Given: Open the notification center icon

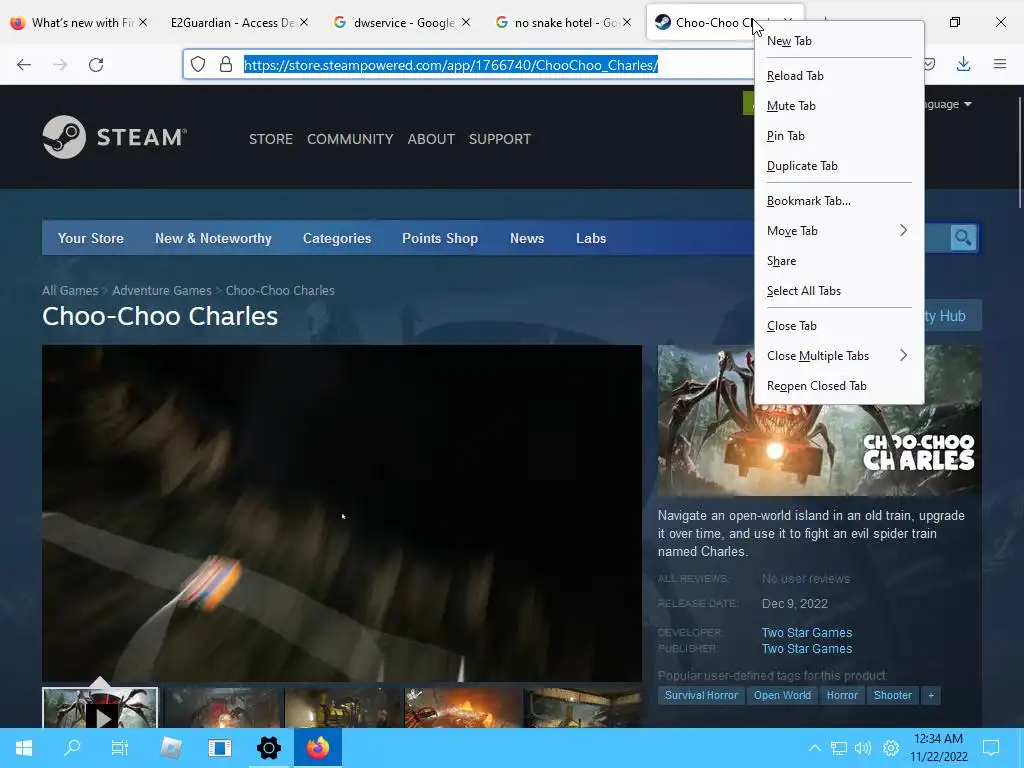Looking at the screenshot, I should (x=991, y=748).
